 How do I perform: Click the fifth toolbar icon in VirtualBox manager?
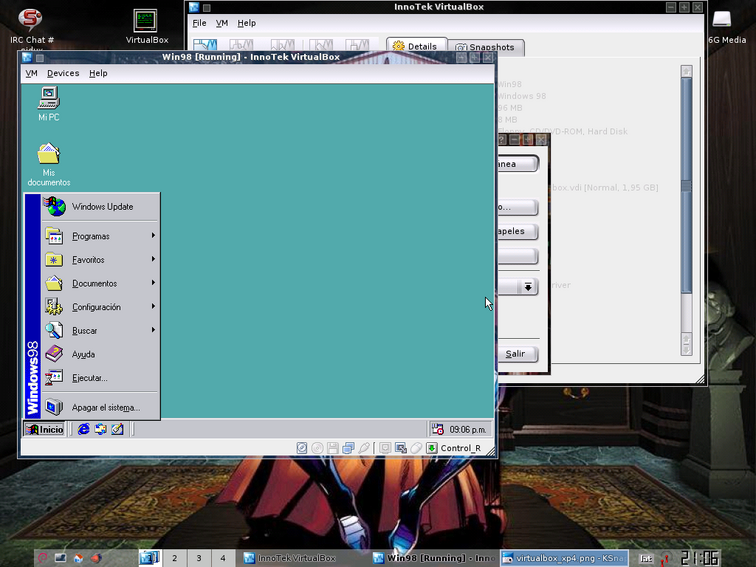pyautogui.click(x=357, y=44)
